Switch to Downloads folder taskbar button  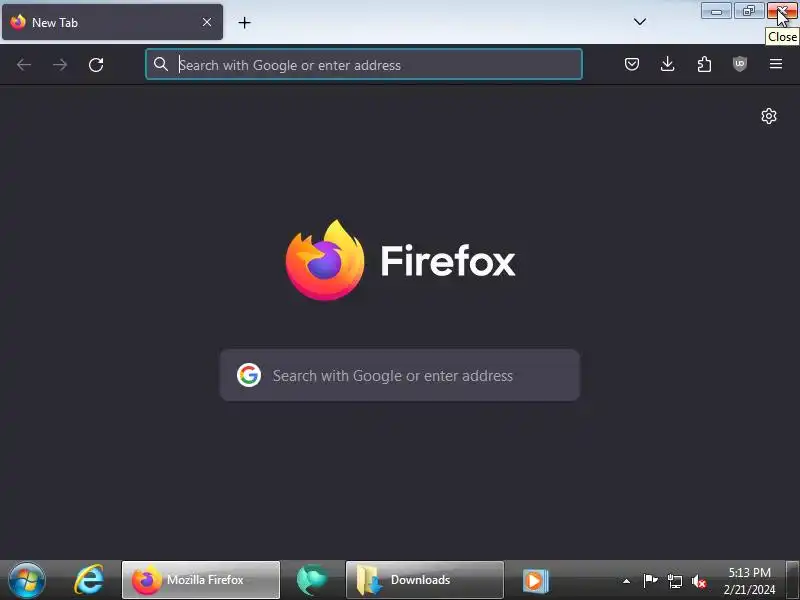(x=424, y=580)
